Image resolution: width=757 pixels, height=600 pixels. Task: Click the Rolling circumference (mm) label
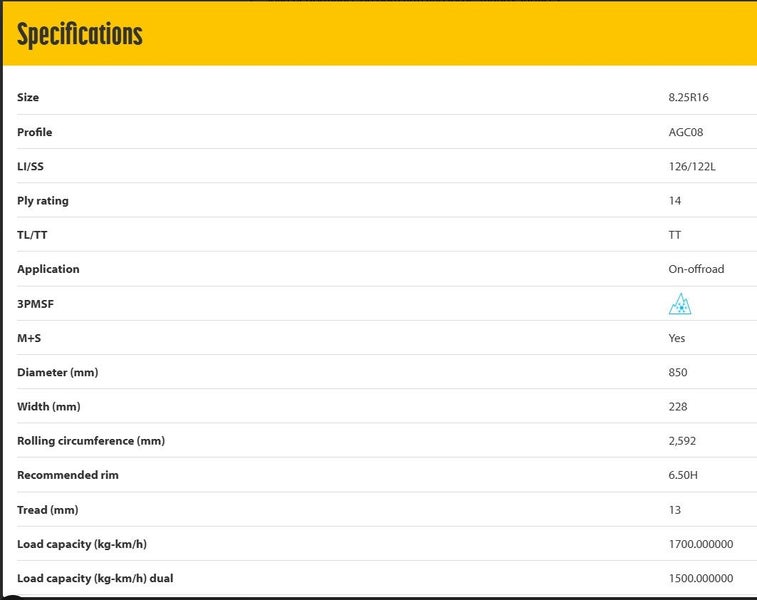tap(91, 441)
